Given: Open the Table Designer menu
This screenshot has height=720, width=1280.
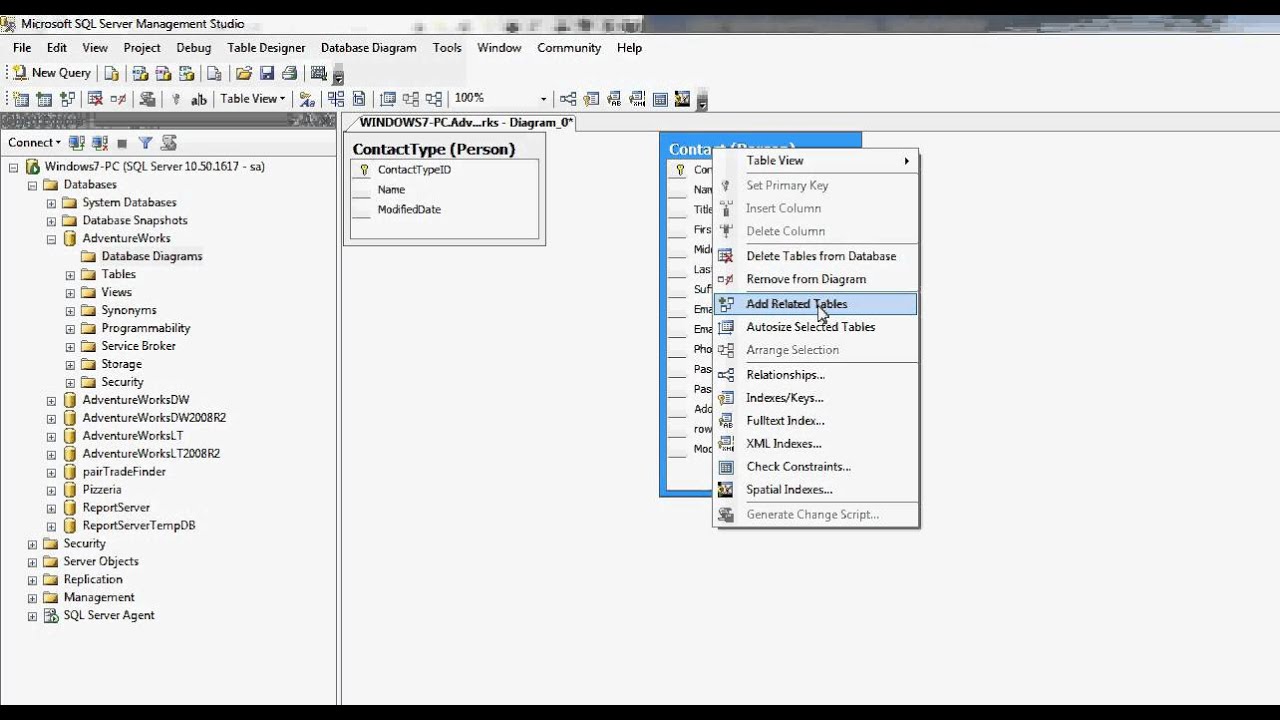Looking at the screenshot, I should click(266, 48).
